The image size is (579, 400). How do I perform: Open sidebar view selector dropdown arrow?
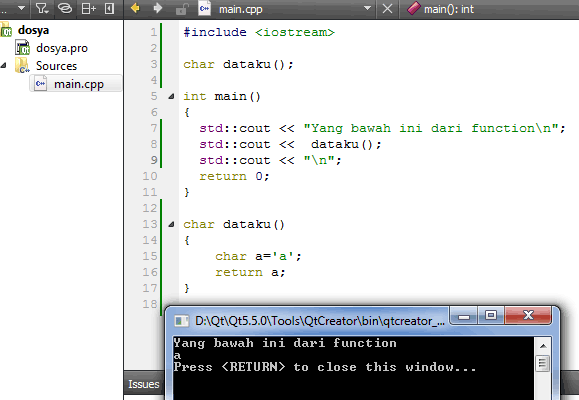pos(22,8)
